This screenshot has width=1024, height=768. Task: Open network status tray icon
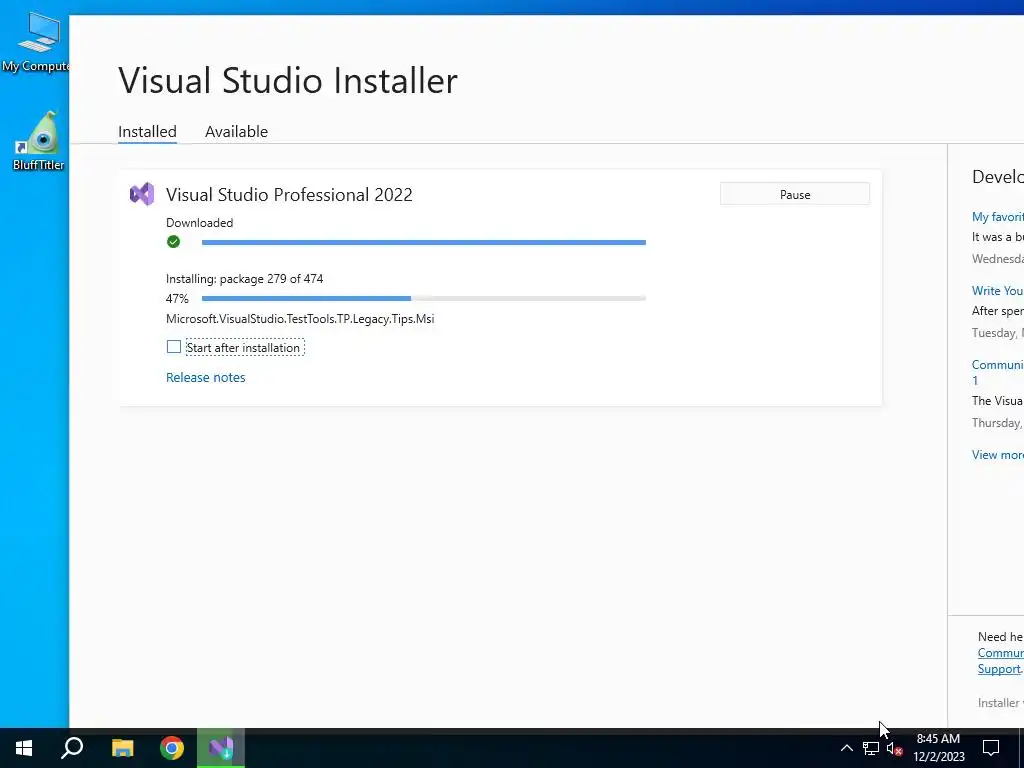click(871, 748)
